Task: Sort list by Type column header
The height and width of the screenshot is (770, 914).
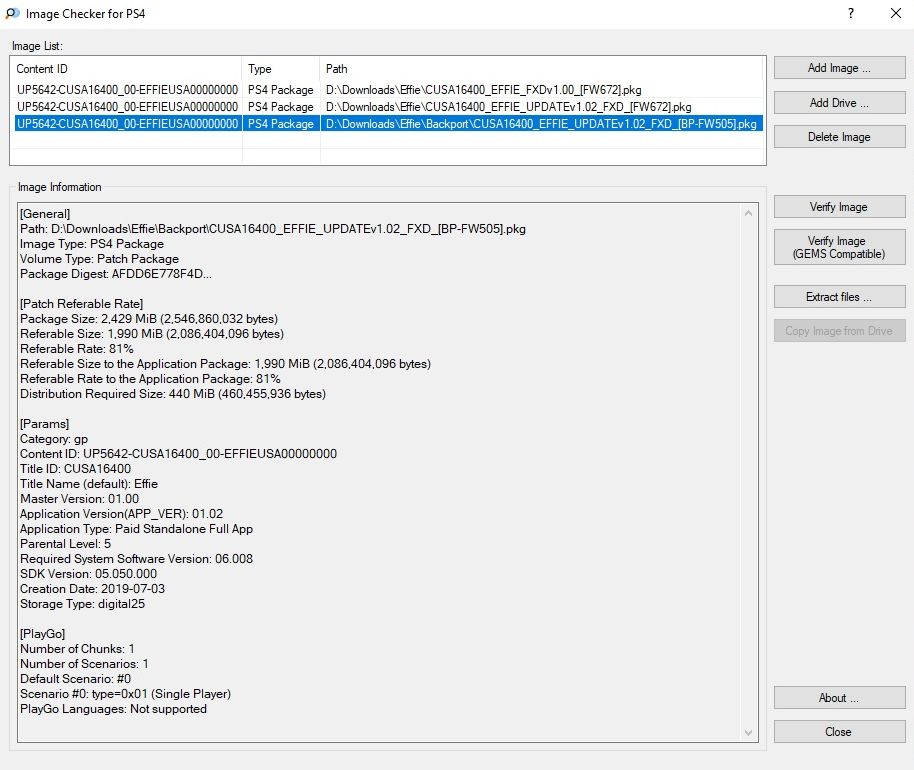Action: point(281,69)
